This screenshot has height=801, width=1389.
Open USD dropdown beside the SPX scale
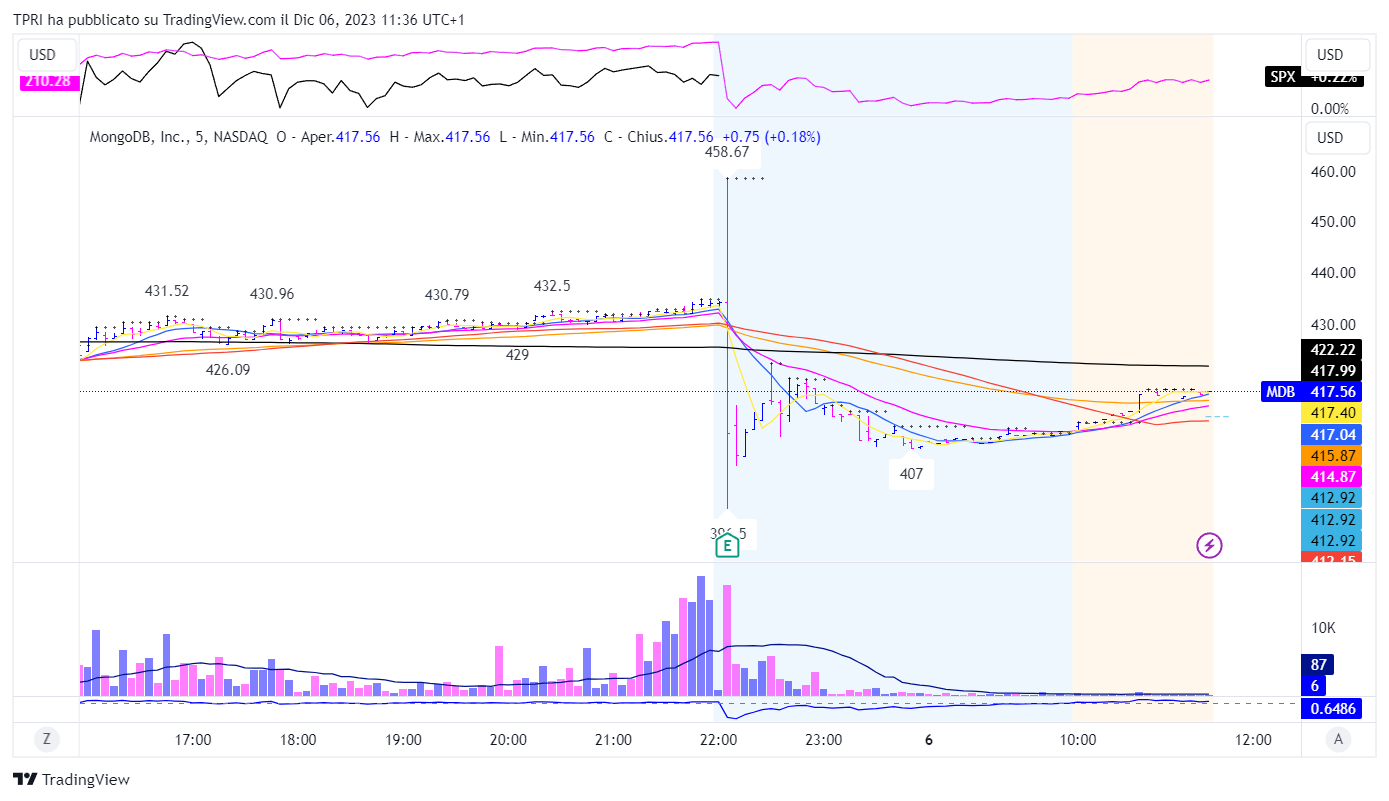[x=1330, y=55]
